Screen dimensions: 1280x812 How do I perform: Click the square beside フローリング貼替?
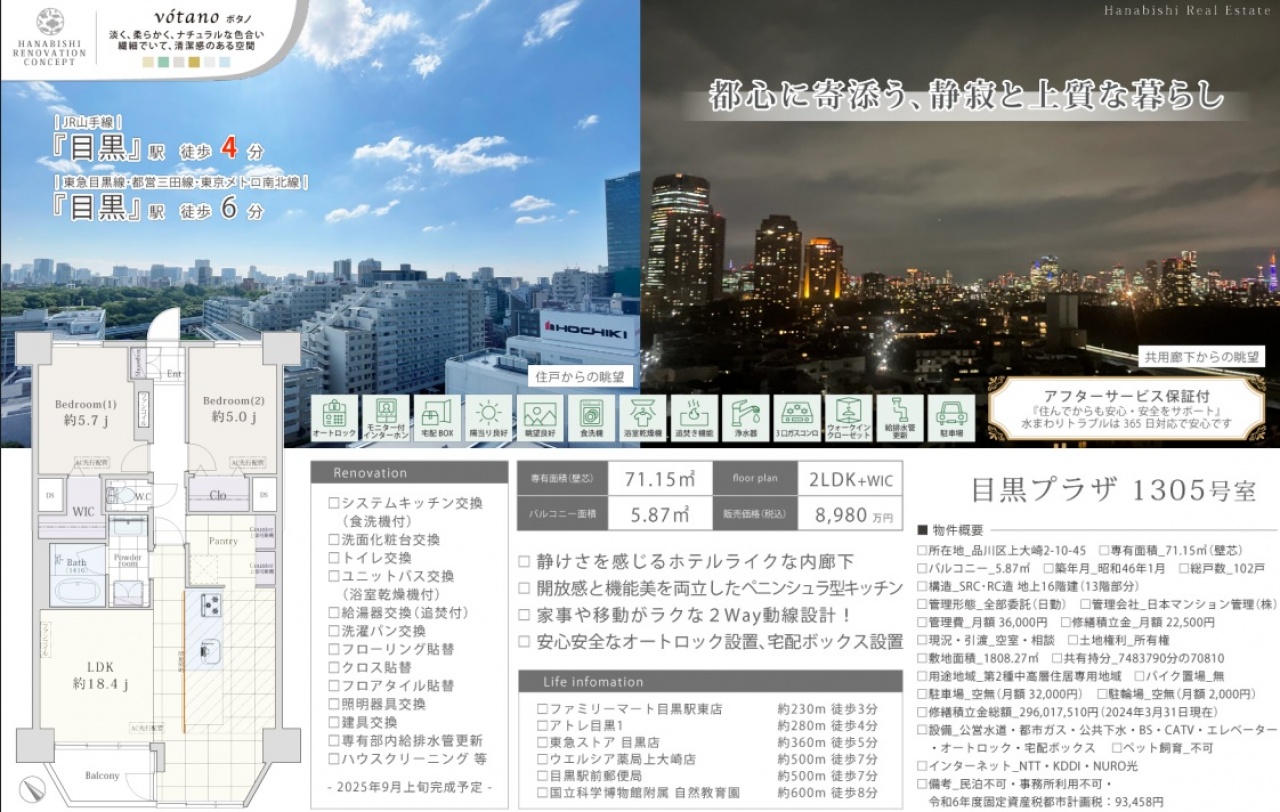(334, 649)
